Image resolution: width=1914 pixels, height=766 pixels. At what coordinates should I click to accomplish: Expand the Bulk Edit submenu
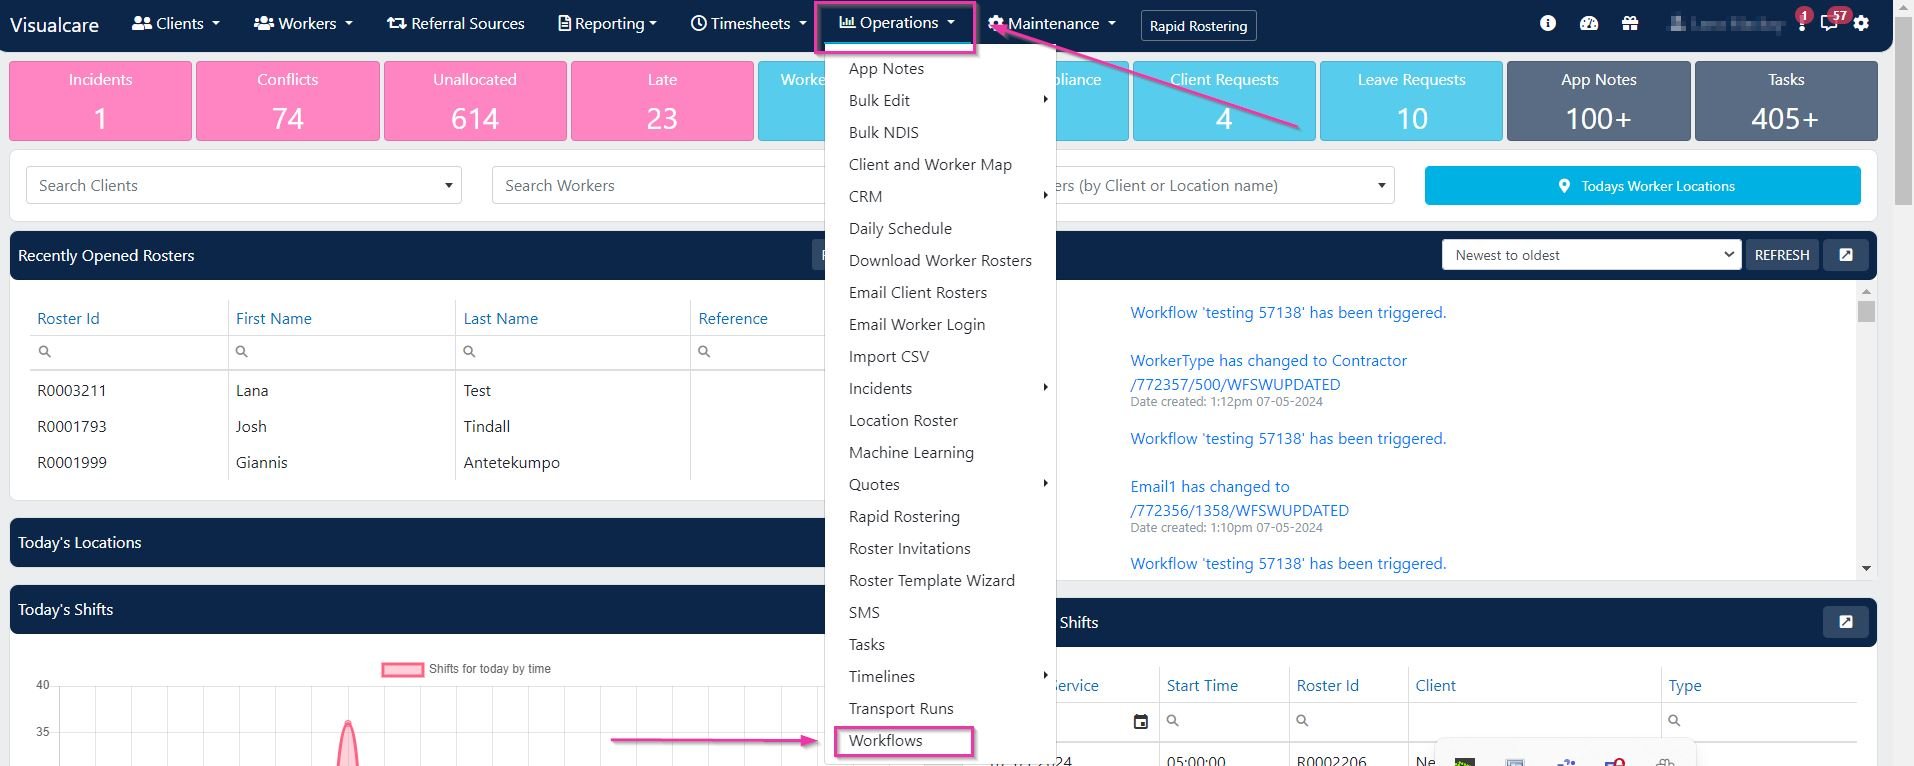click(940, 100)
